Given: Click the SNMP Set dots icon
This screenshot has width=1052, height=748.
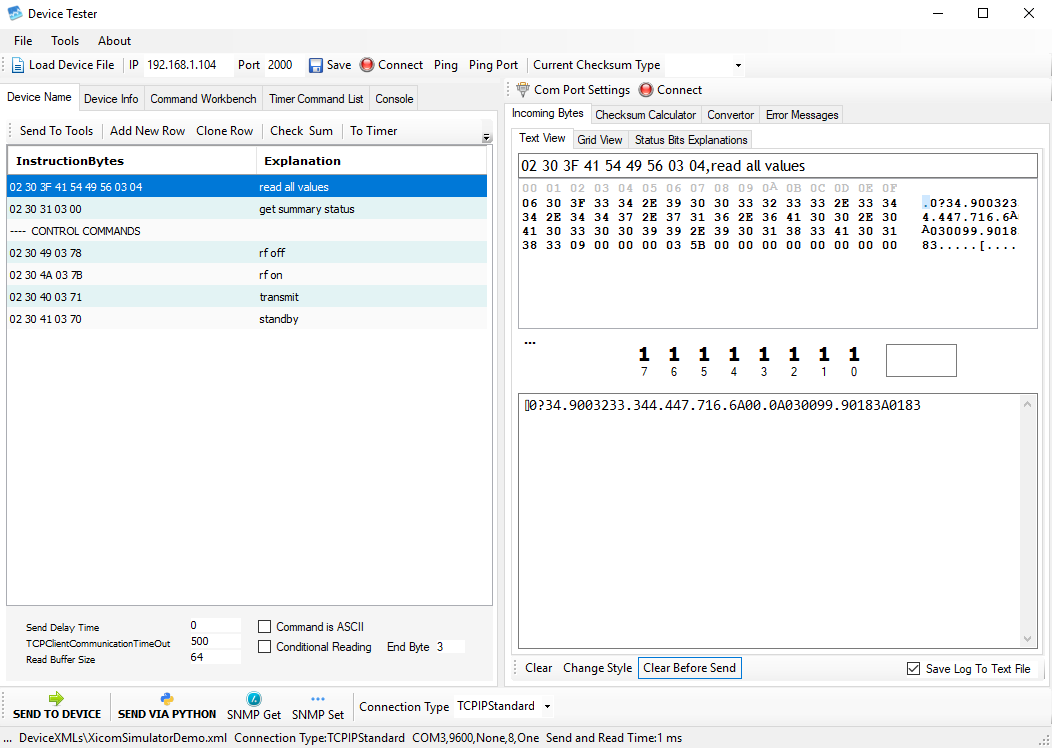Looking at the screenshot, I should click(x=318, y=698).
